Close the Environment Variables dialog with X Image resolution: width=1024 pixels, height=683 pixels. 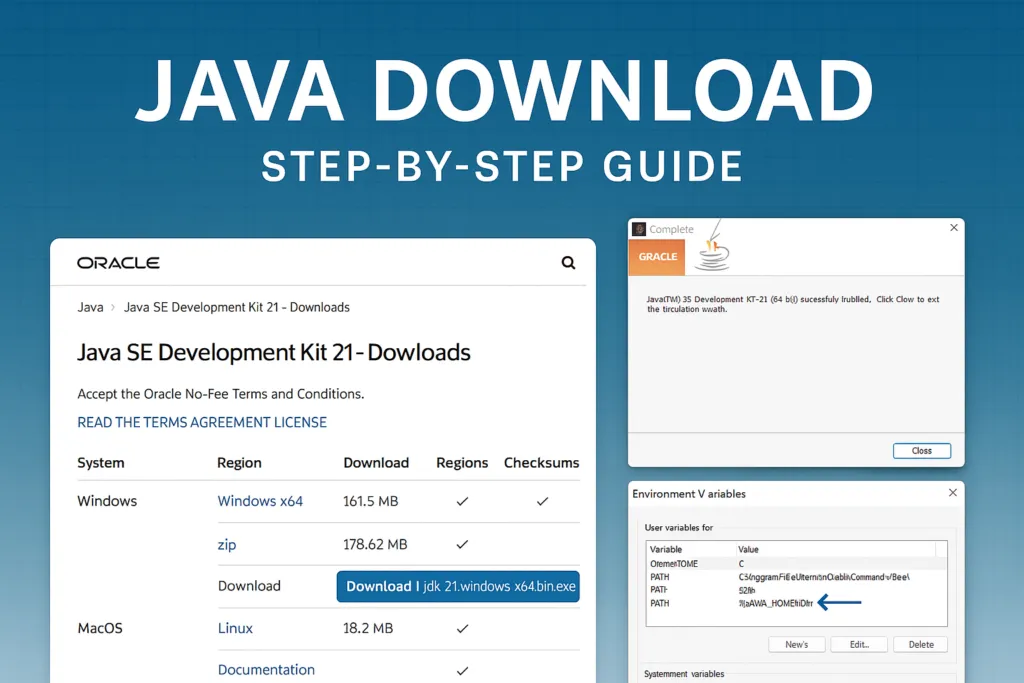pos(953,492)
